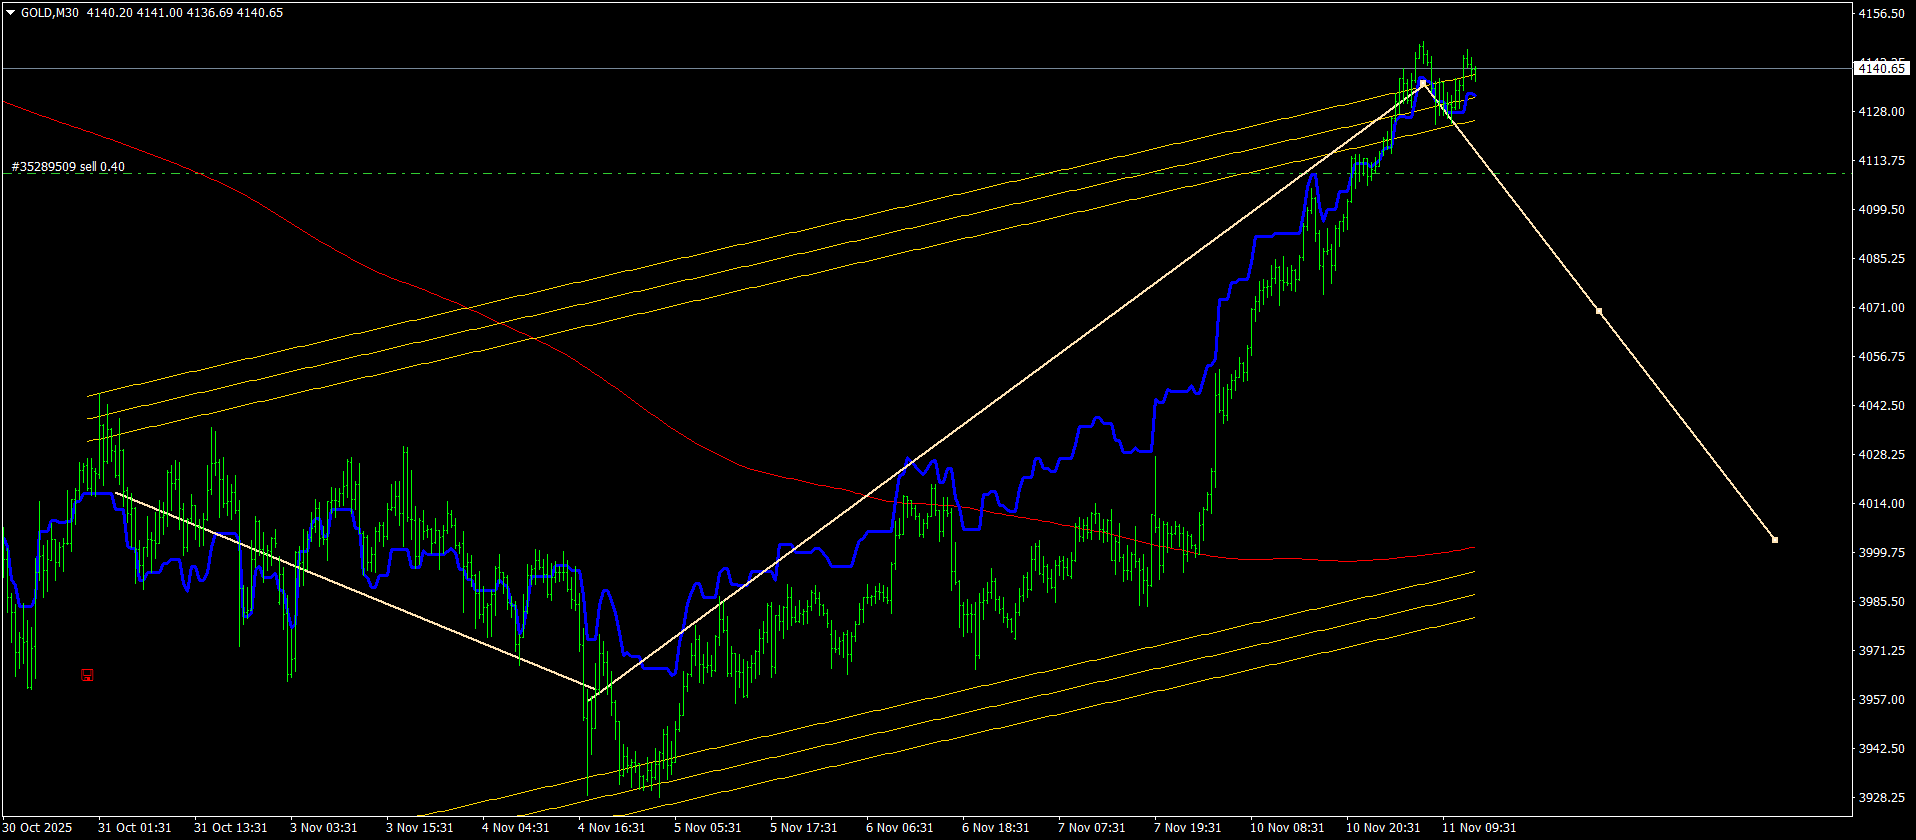The height and width of the screenshot is (840, 1916).
Task: Click the 6 Nov 18:31 time label
Action: pos(996,828)
